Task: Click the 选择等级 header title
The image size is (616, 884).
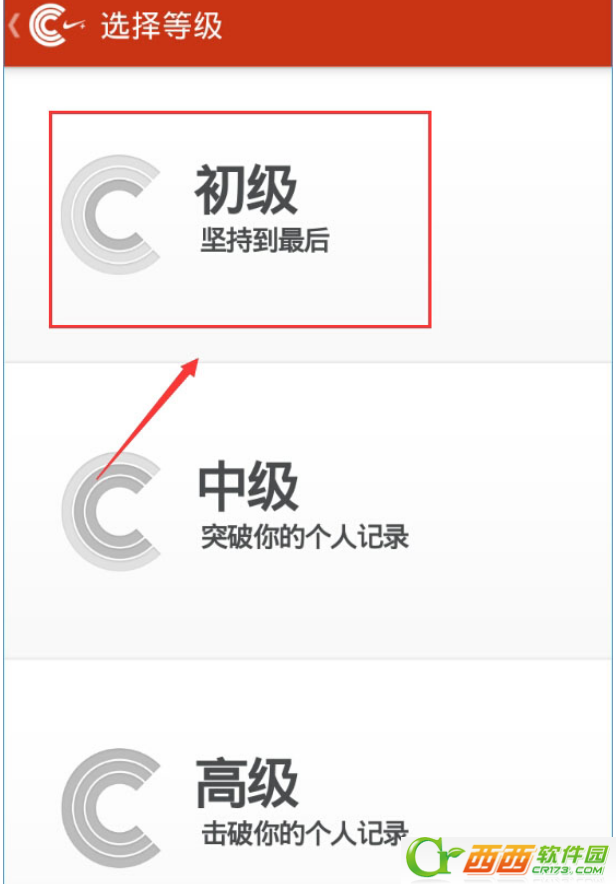Action: 162,26
